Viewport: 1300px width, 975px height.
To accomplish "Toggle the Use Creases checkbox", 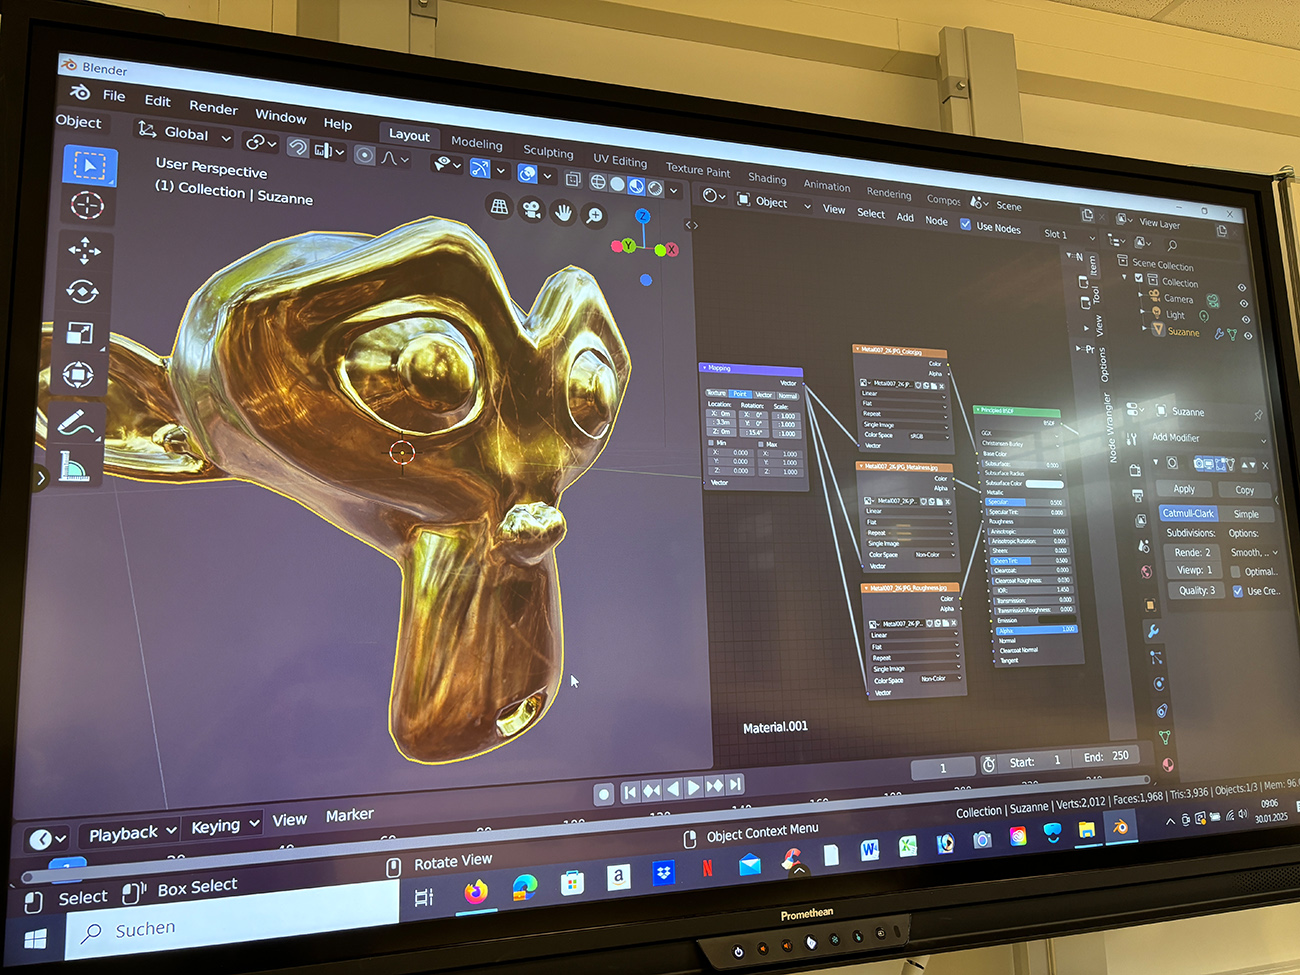I will tap(1238, 591).
